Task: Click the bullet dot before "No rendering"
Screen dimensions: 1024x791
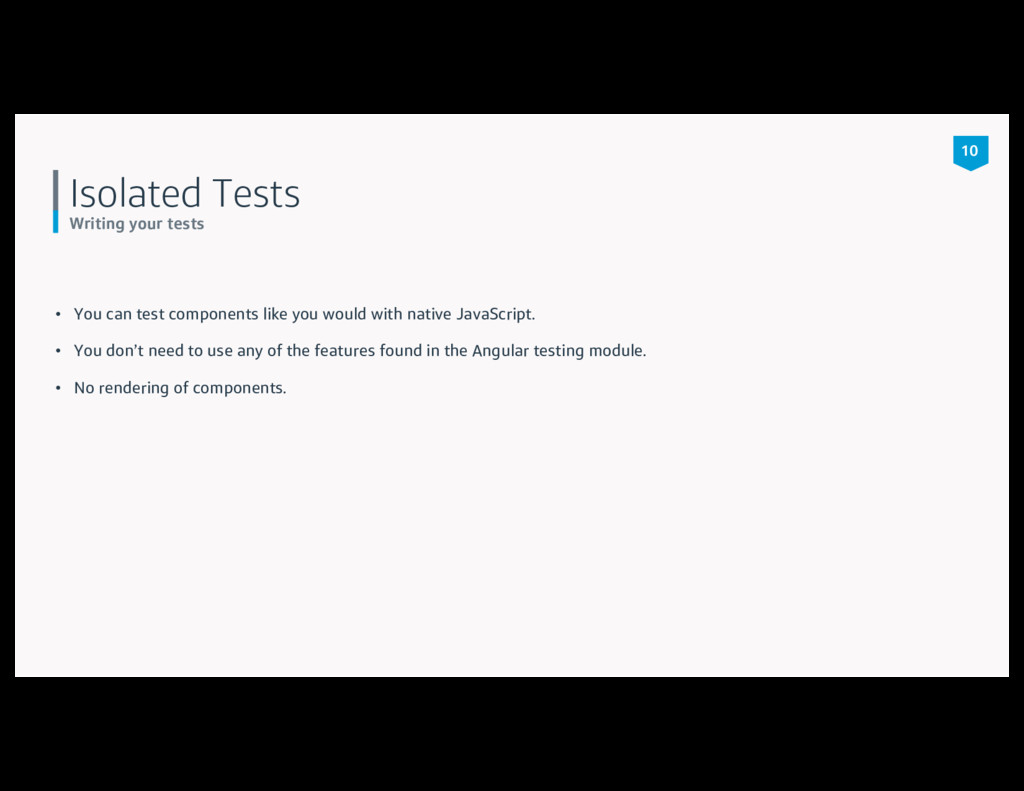Action: [x=58, y=388]
